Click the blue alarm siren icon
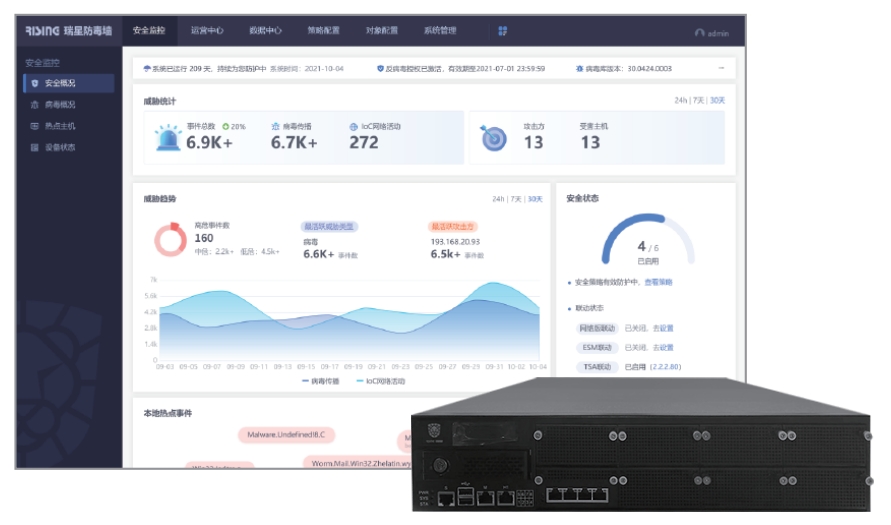 click(x=168, y=138)
